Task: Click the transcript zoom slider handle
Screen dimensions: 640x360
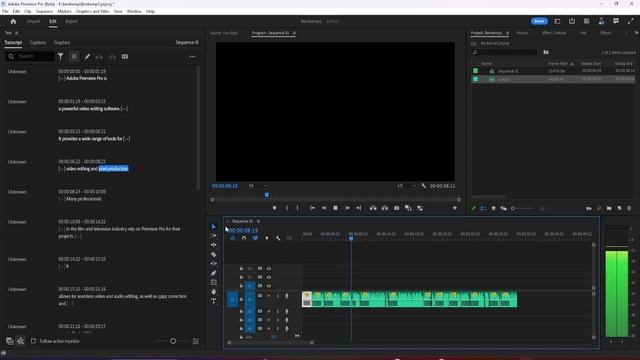Action: click(173, 341)
